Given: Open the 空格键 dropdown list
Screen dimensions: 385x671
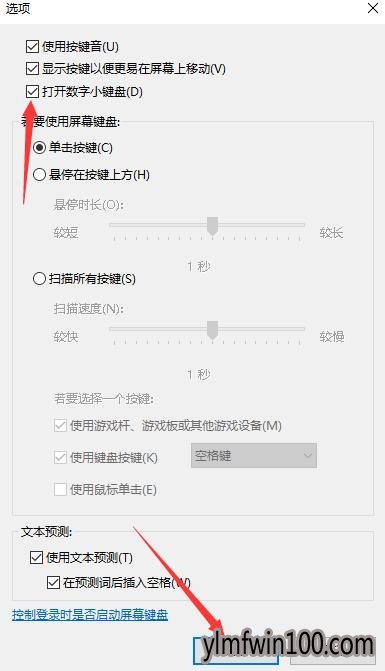Looking at the screenshot, I should point(254,456).
